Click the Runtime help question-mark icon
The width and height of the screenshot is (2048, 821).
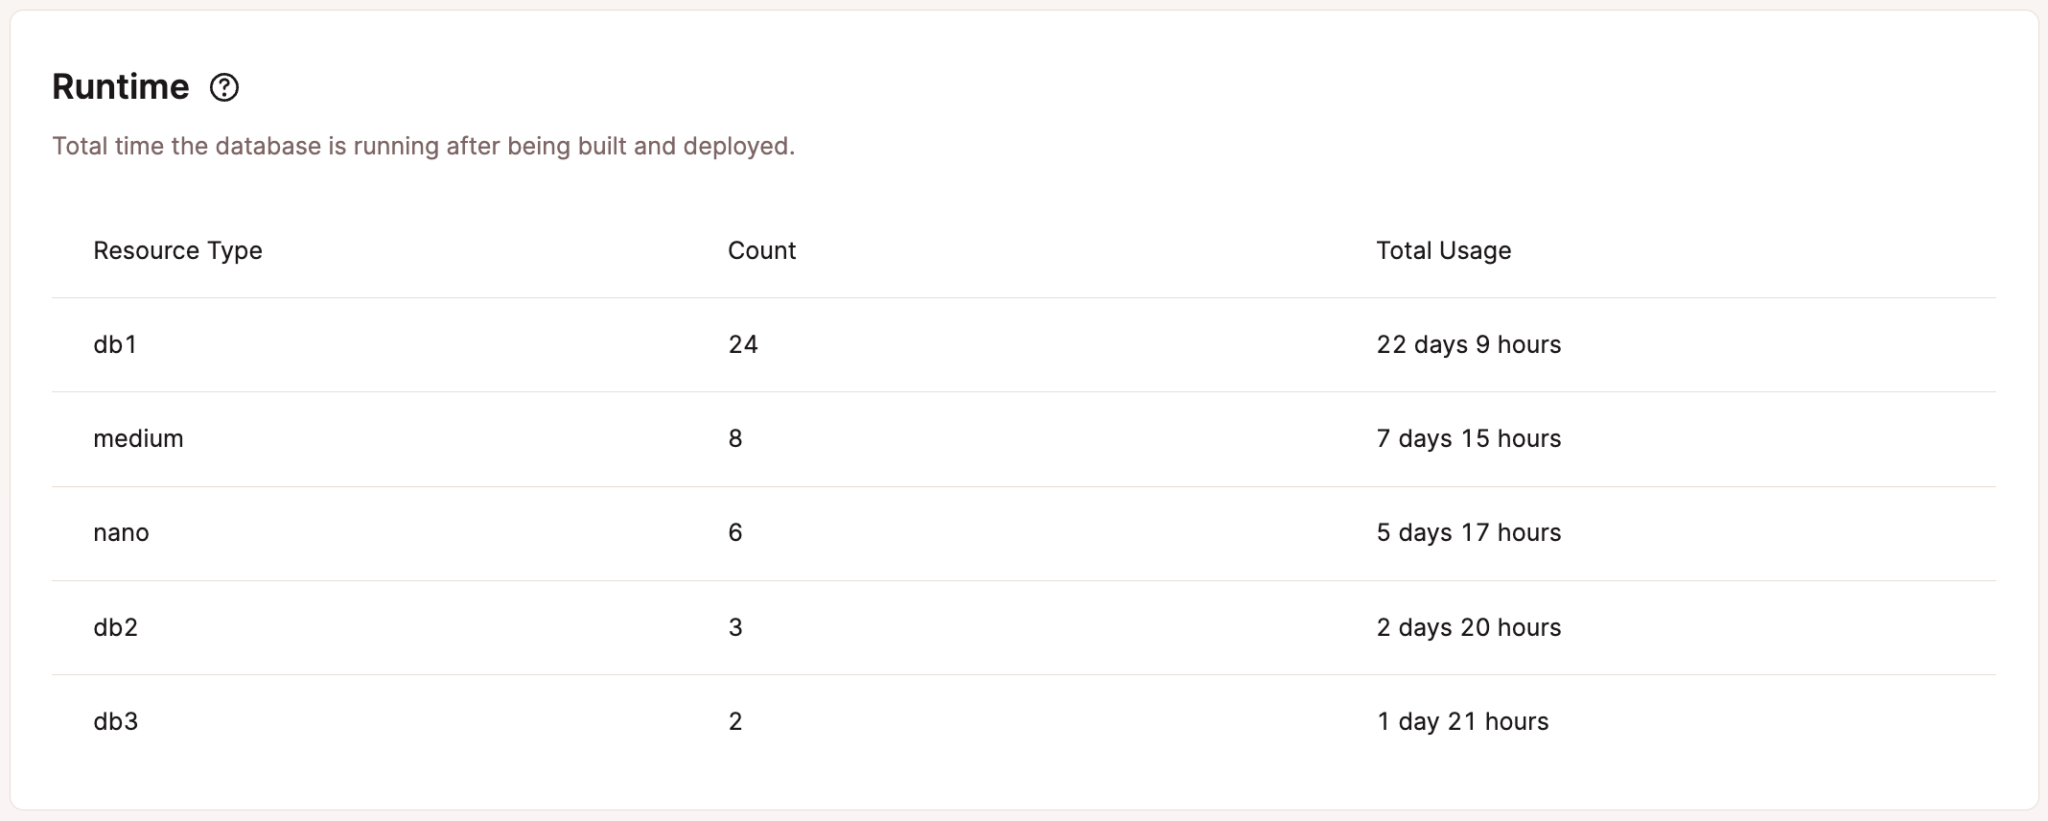pos(224,88)
